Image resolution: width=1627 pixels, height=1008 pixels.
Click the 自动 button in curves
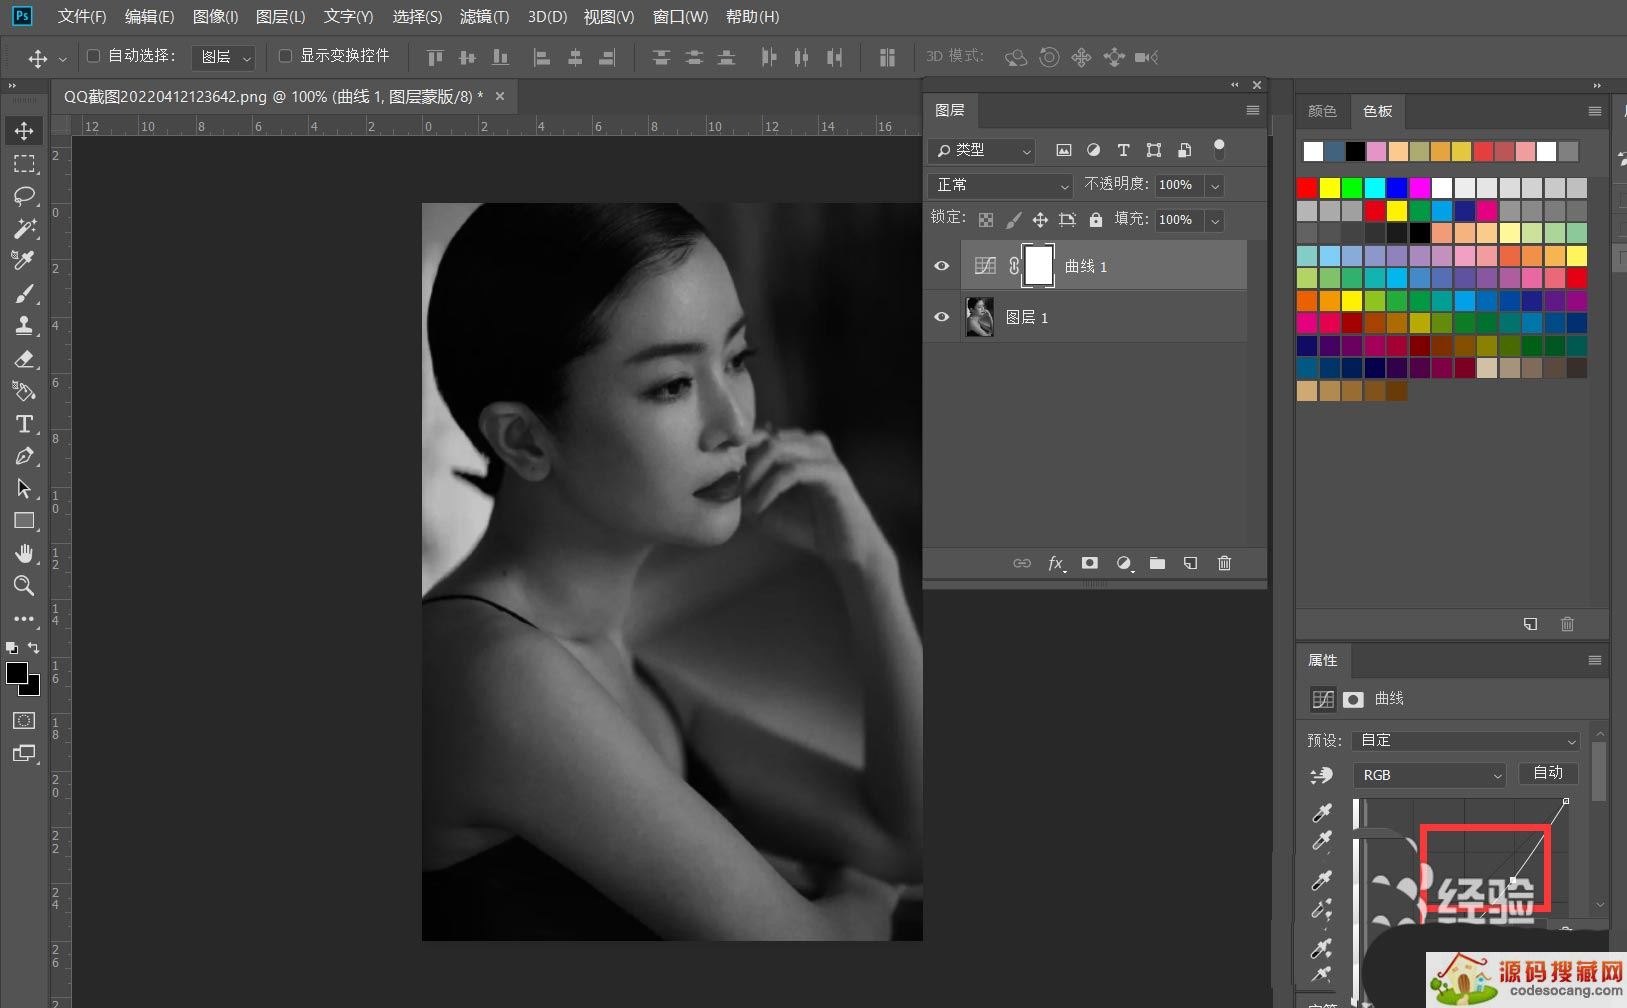pyautogui.click(x=1548, y=773)
